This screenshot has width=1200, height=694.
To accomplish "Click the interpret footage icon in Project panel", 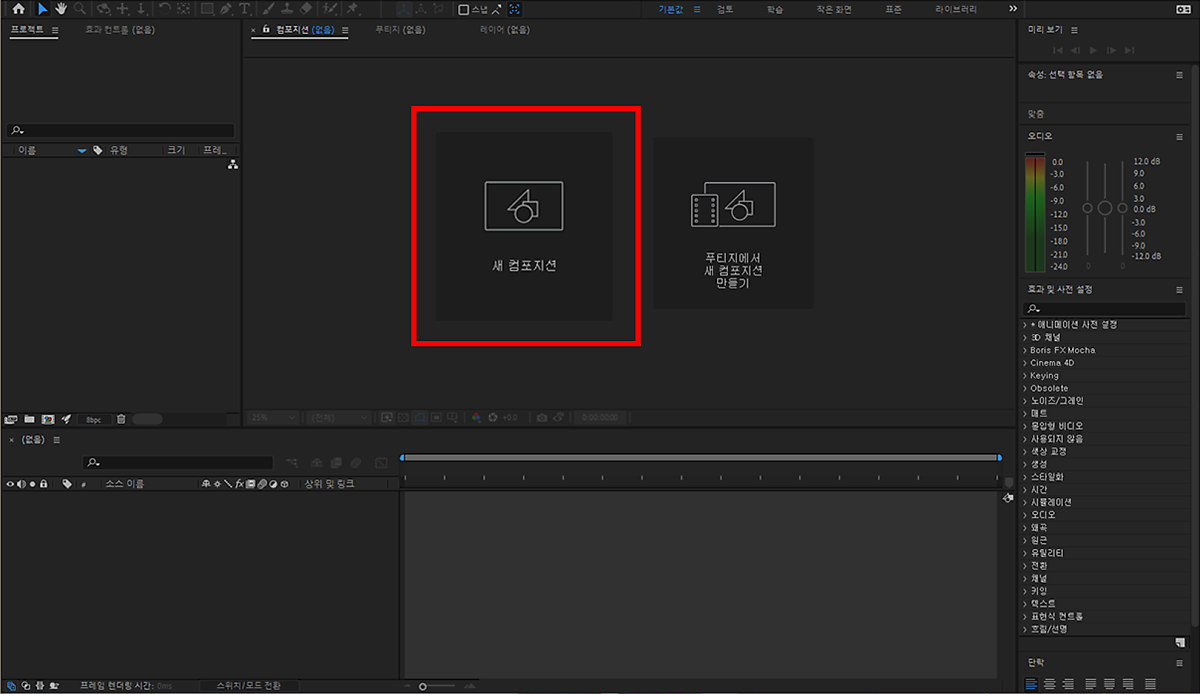I will click(11, 419).
